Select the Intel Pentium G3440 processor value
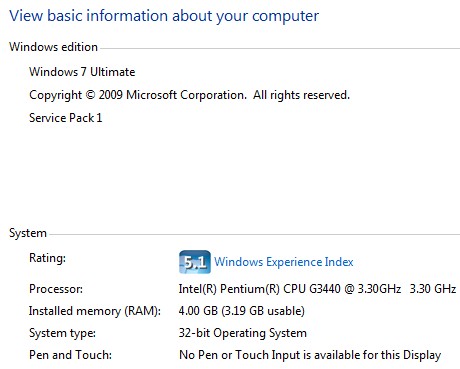 [290, 289]
